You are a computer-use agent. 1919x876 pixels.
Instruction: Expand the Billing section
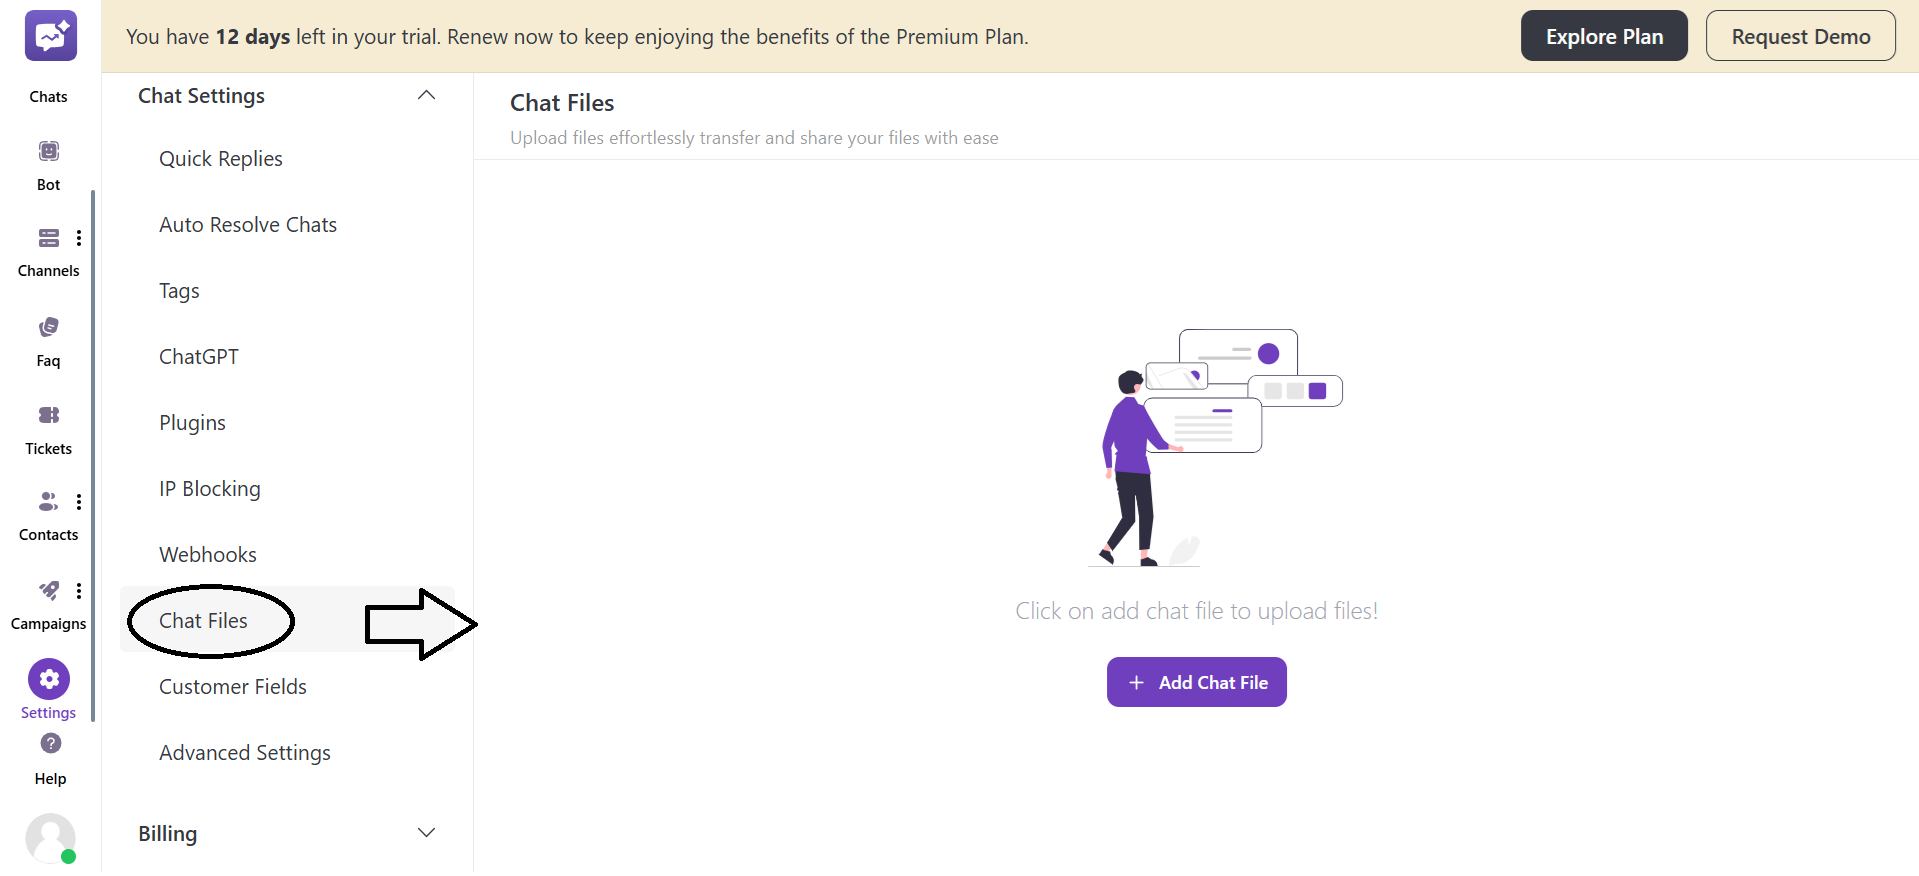pyautogui.click(x=426, y=832)
